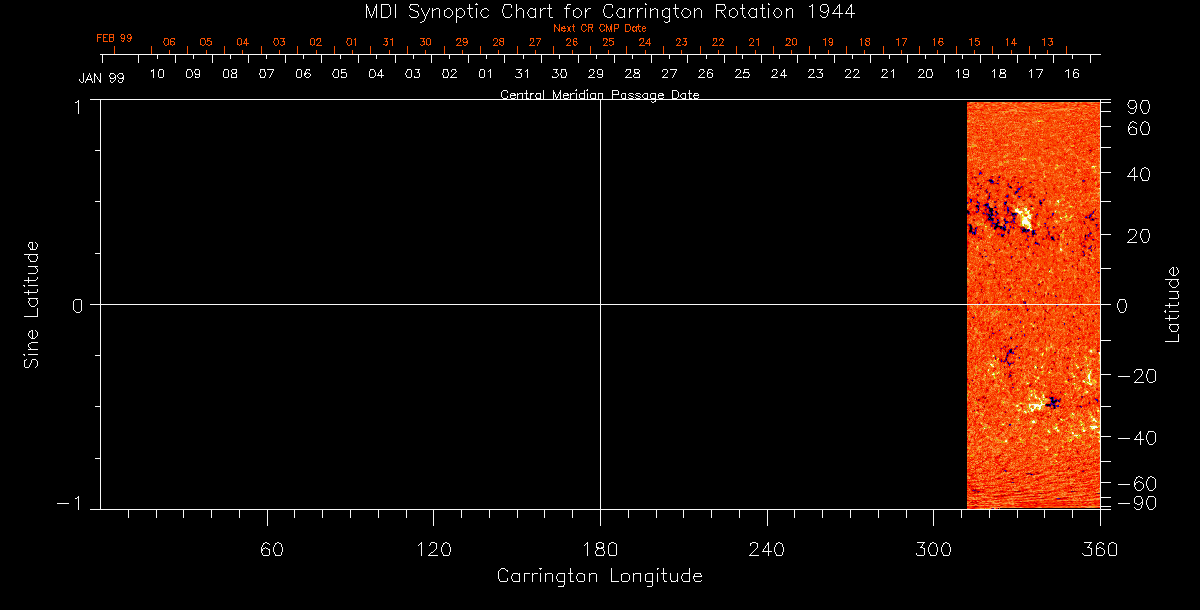Screen dimensions: 1200x610
Task: Click the Central Meridian Passage Date label
Action: [599, 95]
